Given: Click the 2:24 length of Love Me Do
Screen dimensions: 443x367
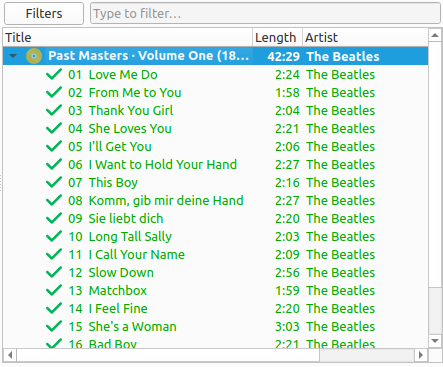Looking at the screenshot, I should coord(287,74).
